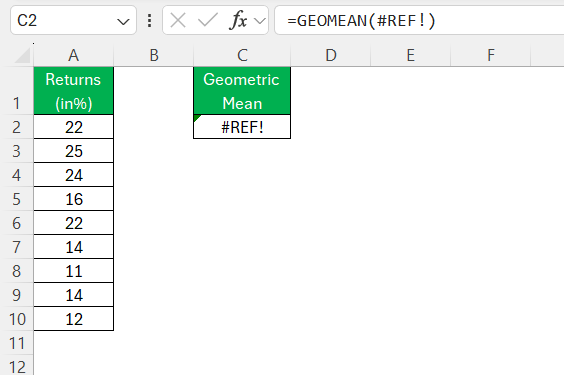Select row 1 header

tap(17, 91)
